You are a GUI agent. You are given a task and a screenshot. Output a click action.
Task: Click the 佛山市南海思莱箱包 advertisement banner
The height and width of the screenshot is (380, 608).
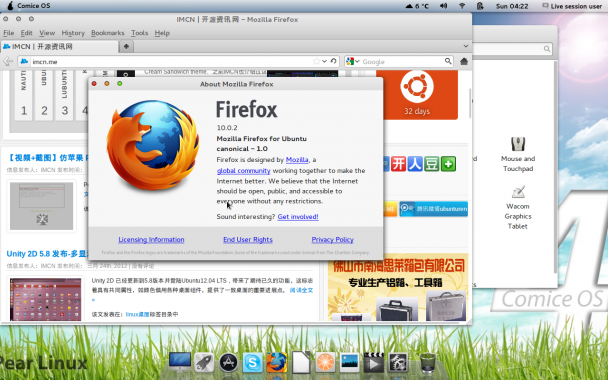(x=398, y=287)
